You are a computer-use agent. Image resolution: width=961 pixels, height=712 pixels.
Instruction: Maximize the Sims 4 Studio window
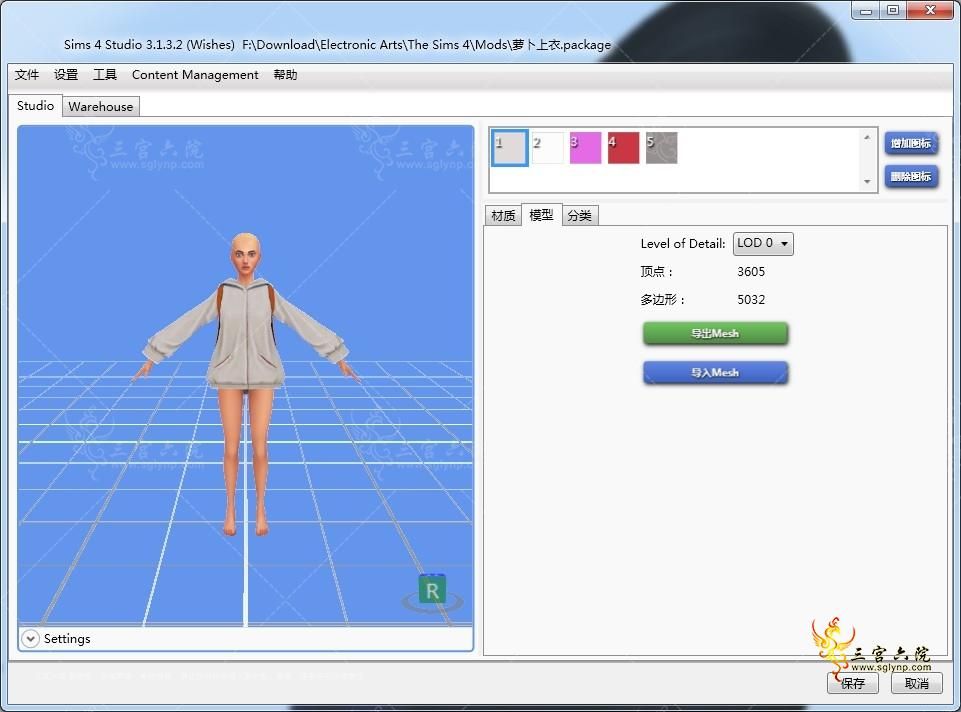click(892, 10)
